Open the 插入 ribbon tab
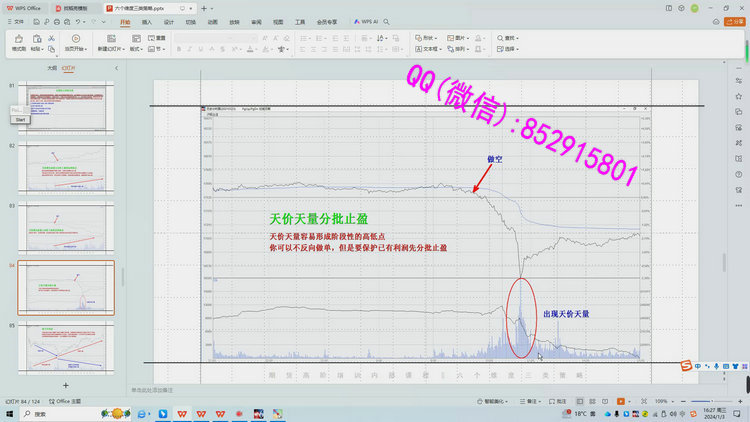The height and width of the screenshot is (422, 750). tap(147, 21)
